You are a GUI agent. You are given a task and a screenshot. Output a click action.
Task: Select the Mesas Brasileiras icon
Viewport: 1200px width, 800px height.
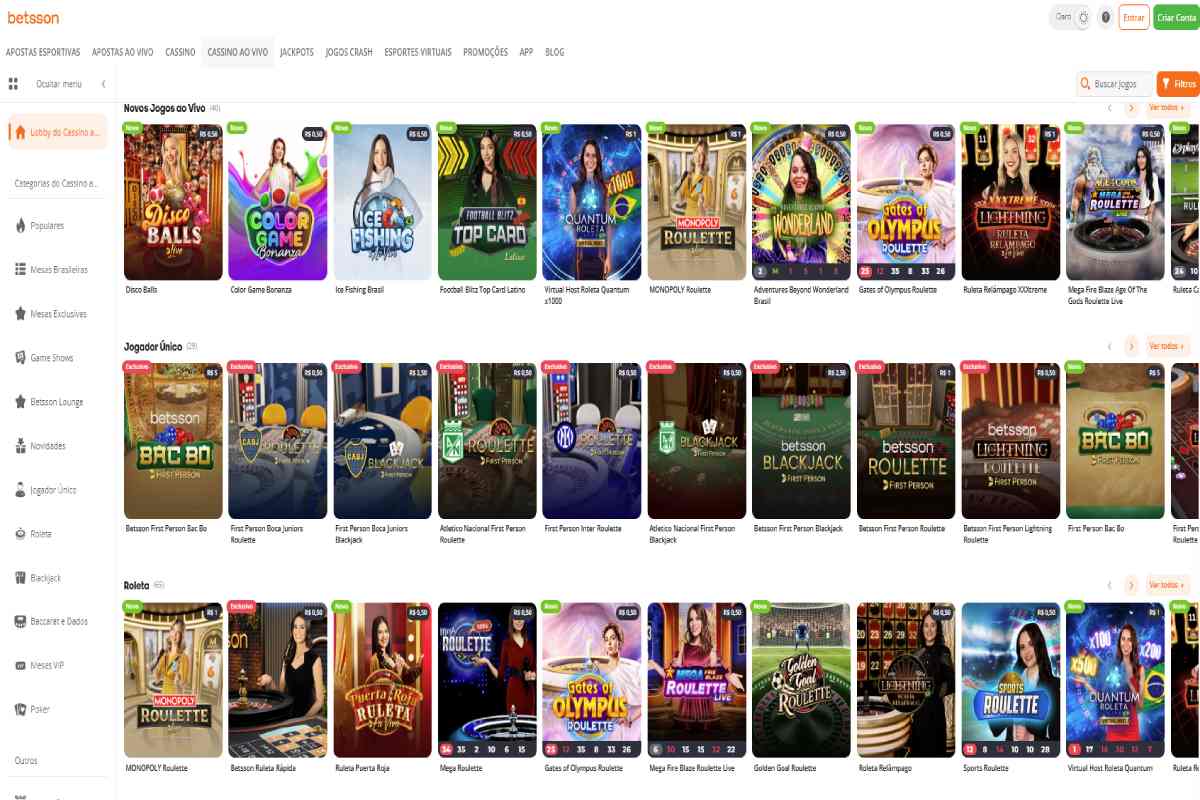click(20, 270)
